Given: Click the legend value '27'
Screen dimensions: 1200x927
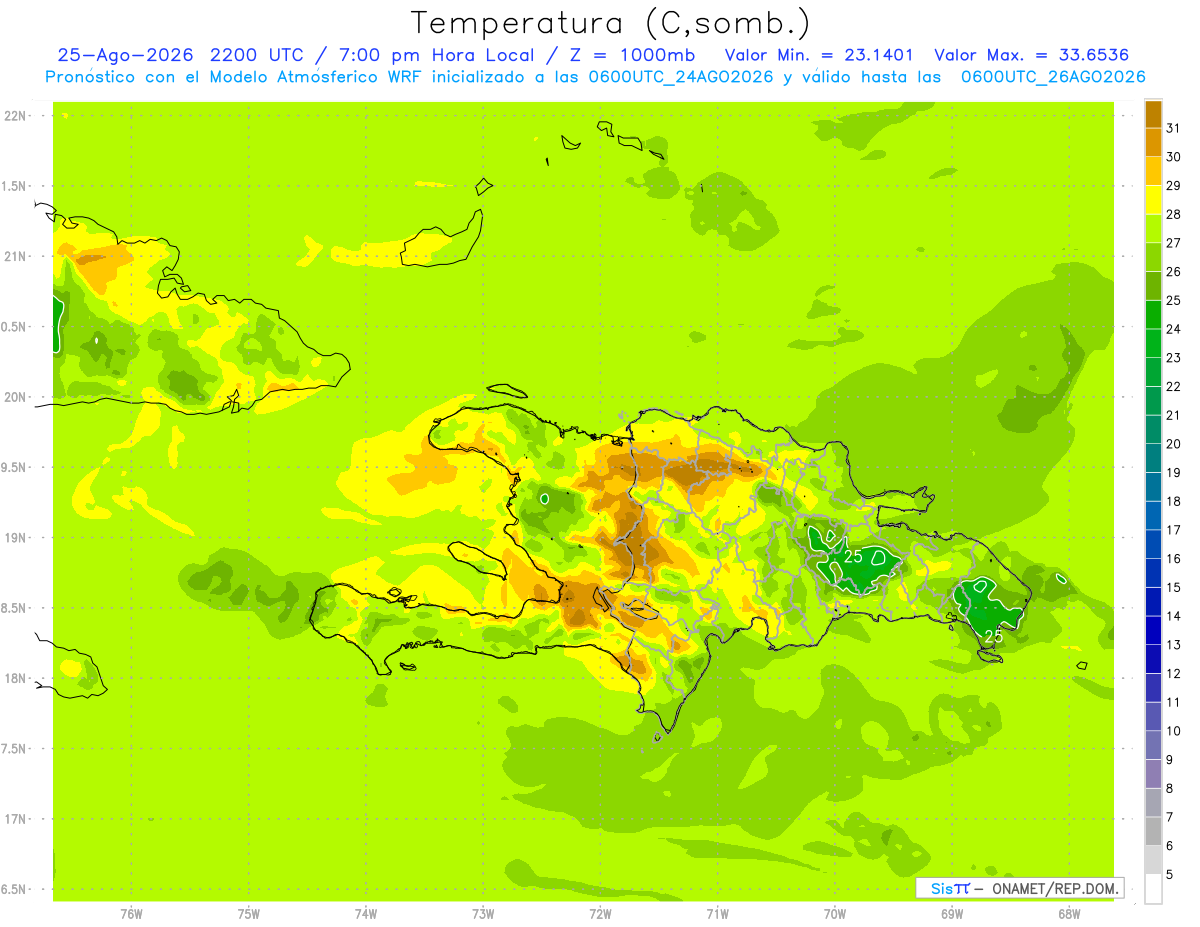Looking at the screenshot, I should (x=1174, y=242).
